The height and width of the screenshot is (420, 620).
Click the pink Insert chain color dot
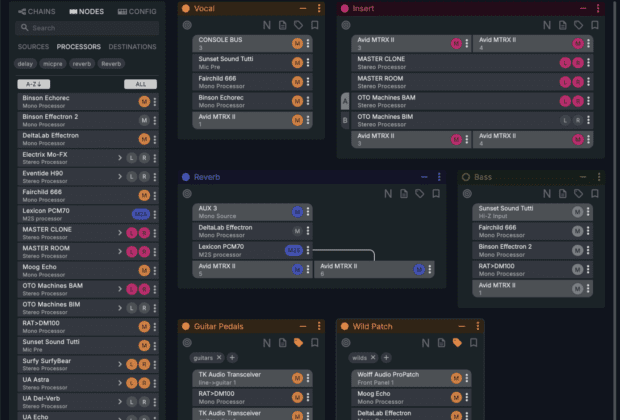click(345, 8)
